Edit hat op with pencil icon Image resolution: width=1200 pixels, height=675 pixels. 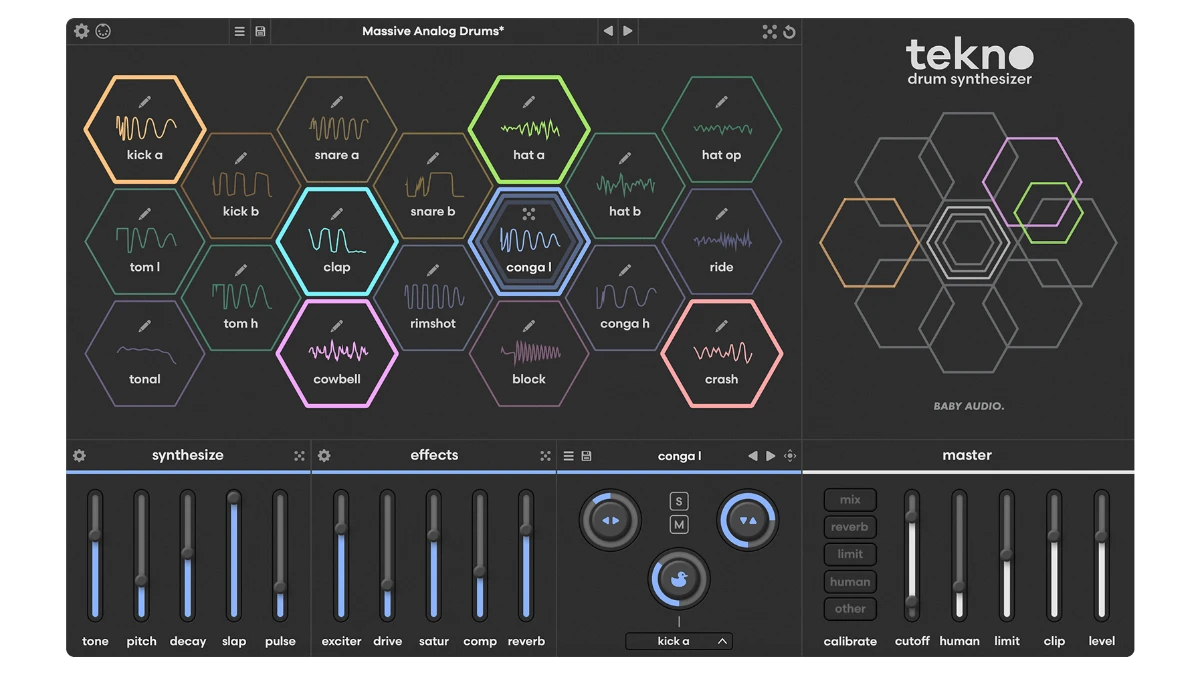pyautogui.click(x=721, y=102)
